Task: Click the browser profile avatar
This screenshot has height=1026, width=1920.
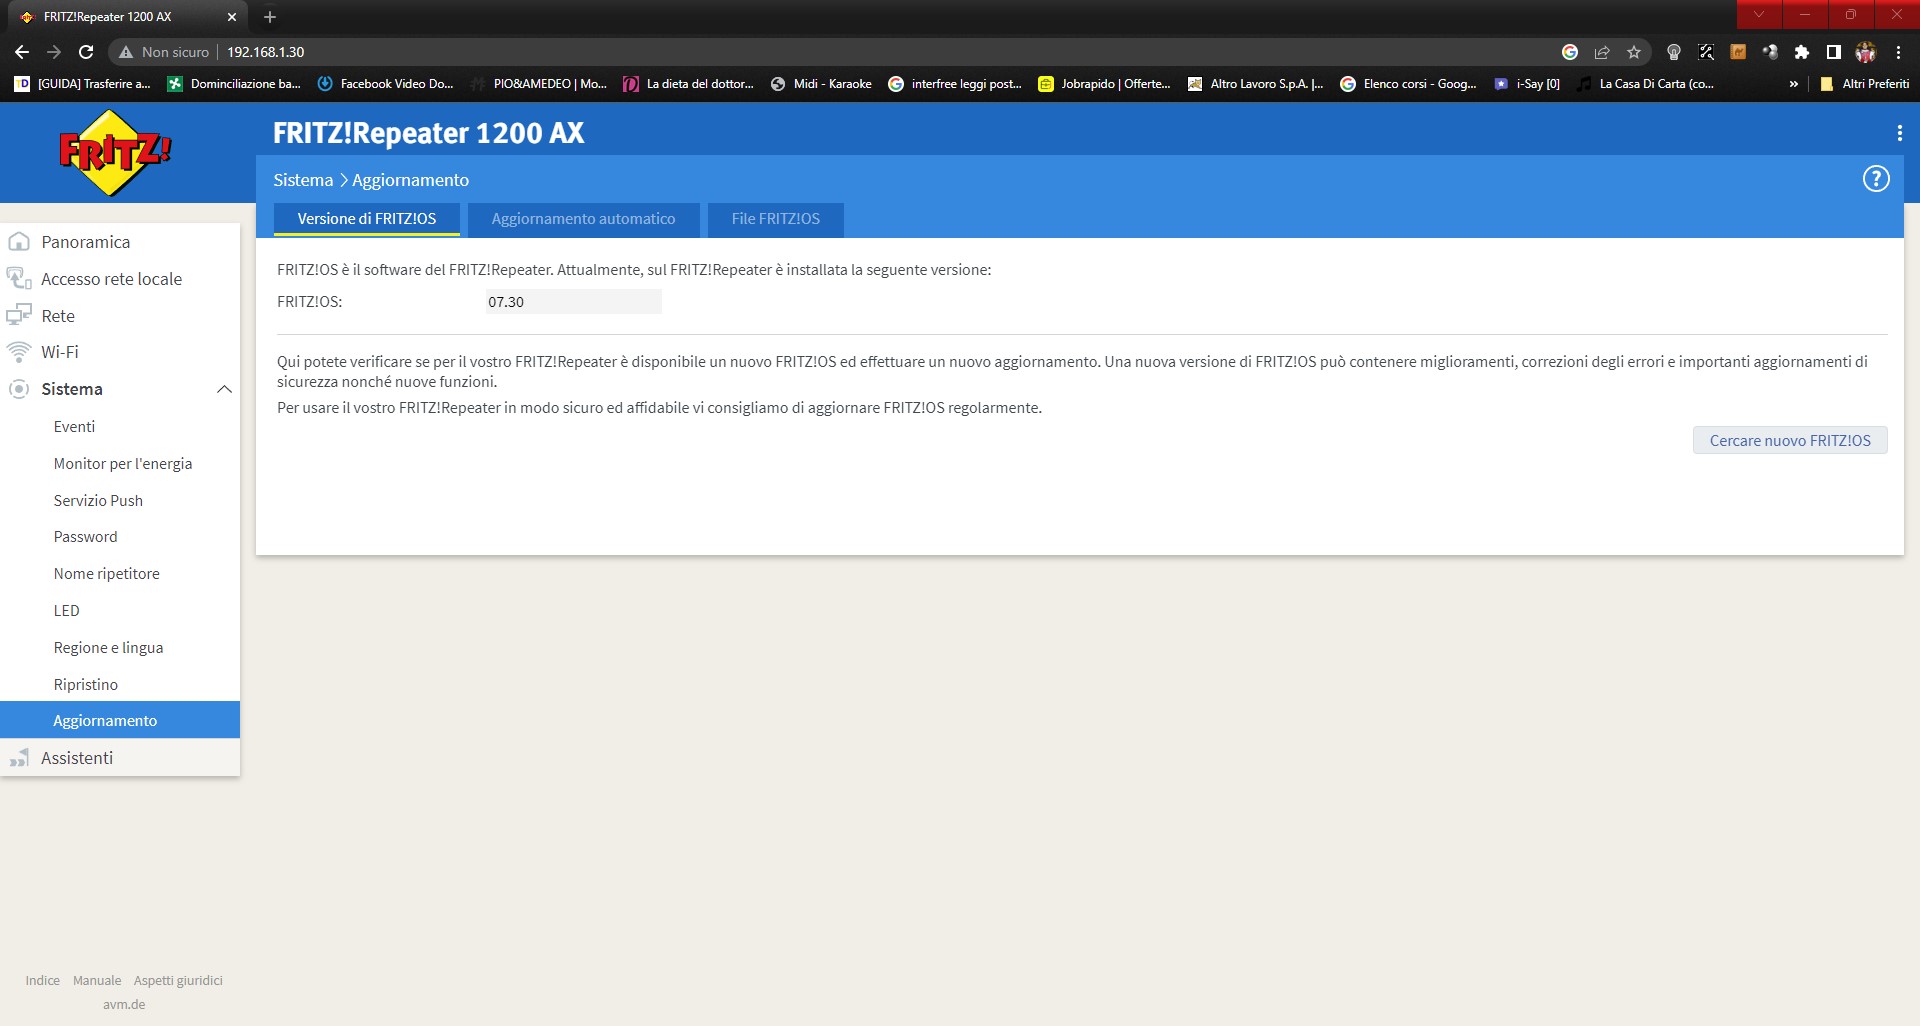Action: point(1866,52)
